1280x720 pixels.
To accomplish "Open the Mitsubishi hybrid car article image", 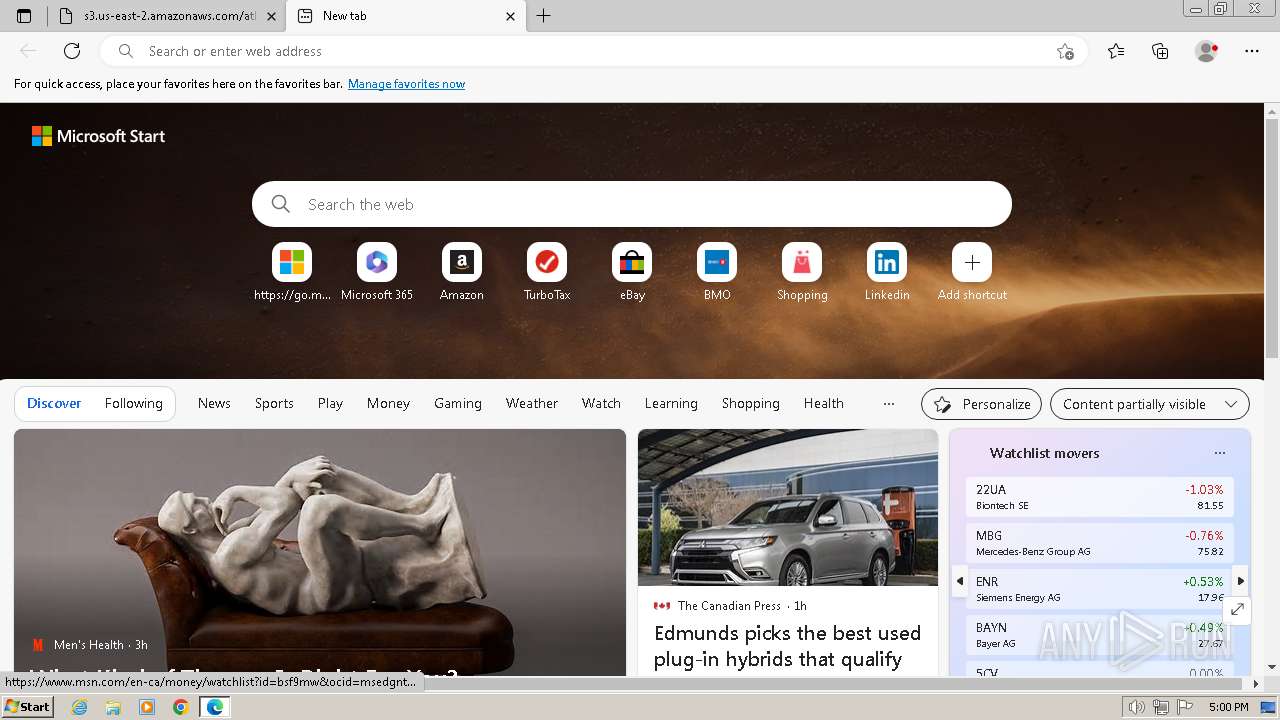I will (x=788, y=507).
